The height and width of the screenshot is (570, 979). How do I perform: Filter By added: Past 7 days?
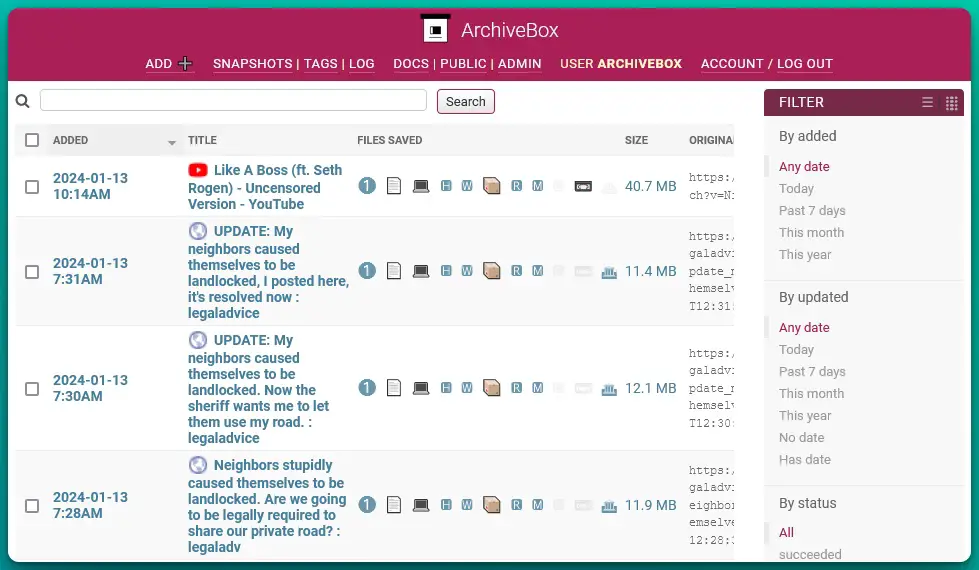(x=812, y=210)
